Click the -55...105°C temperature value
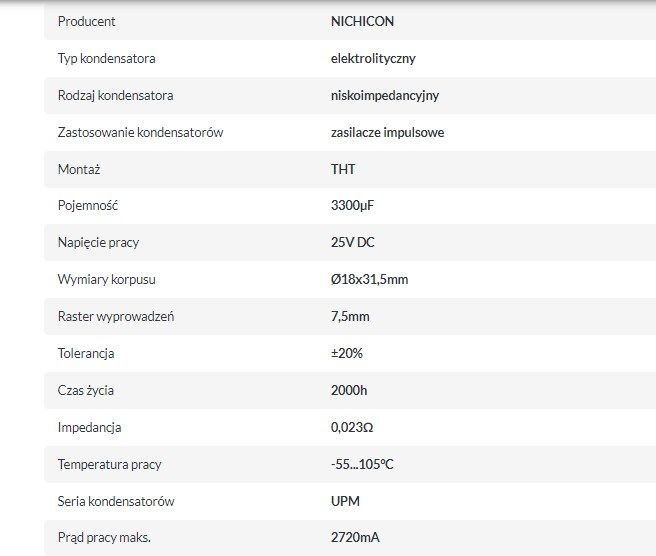This screenshot has width=656, height=556. 362,464
